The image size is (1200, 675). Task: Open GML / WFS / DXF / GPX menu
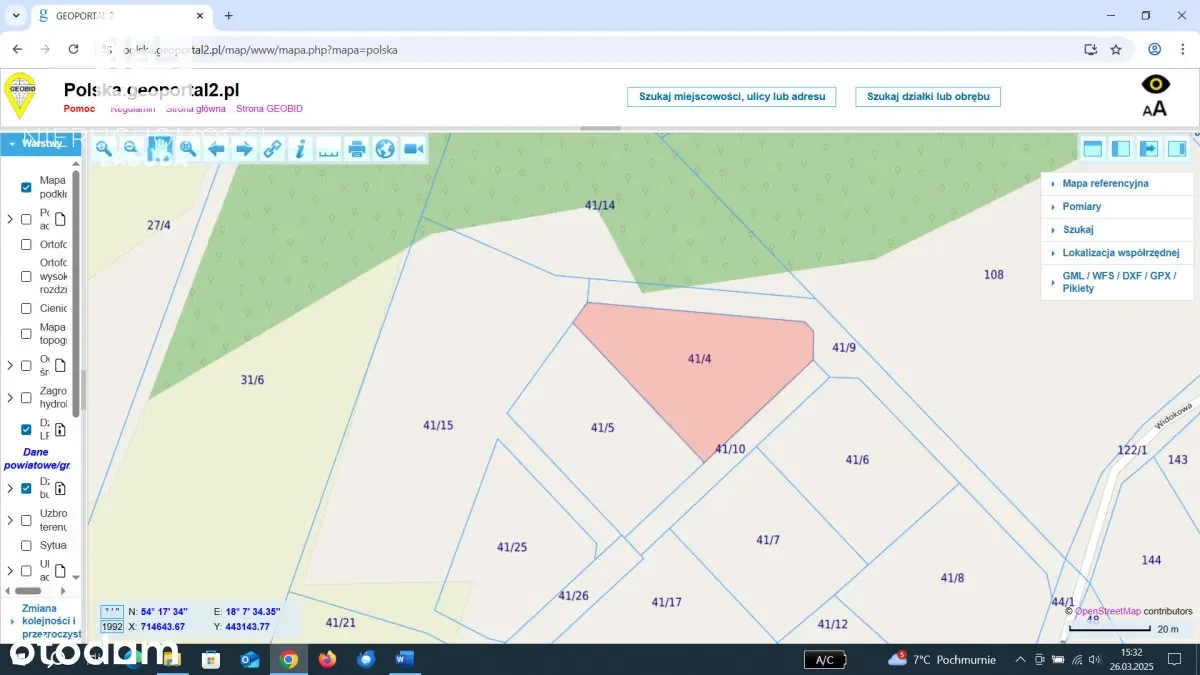pos(1118,281)
